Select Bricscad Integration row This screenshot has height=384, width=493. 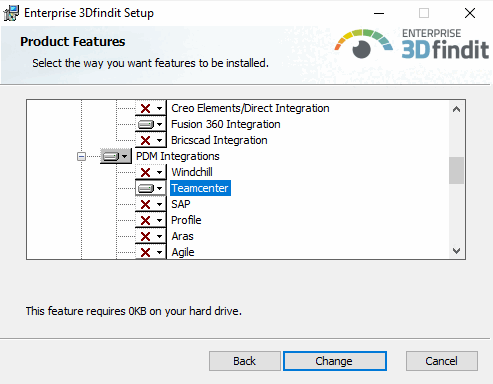tap(219, 140)
